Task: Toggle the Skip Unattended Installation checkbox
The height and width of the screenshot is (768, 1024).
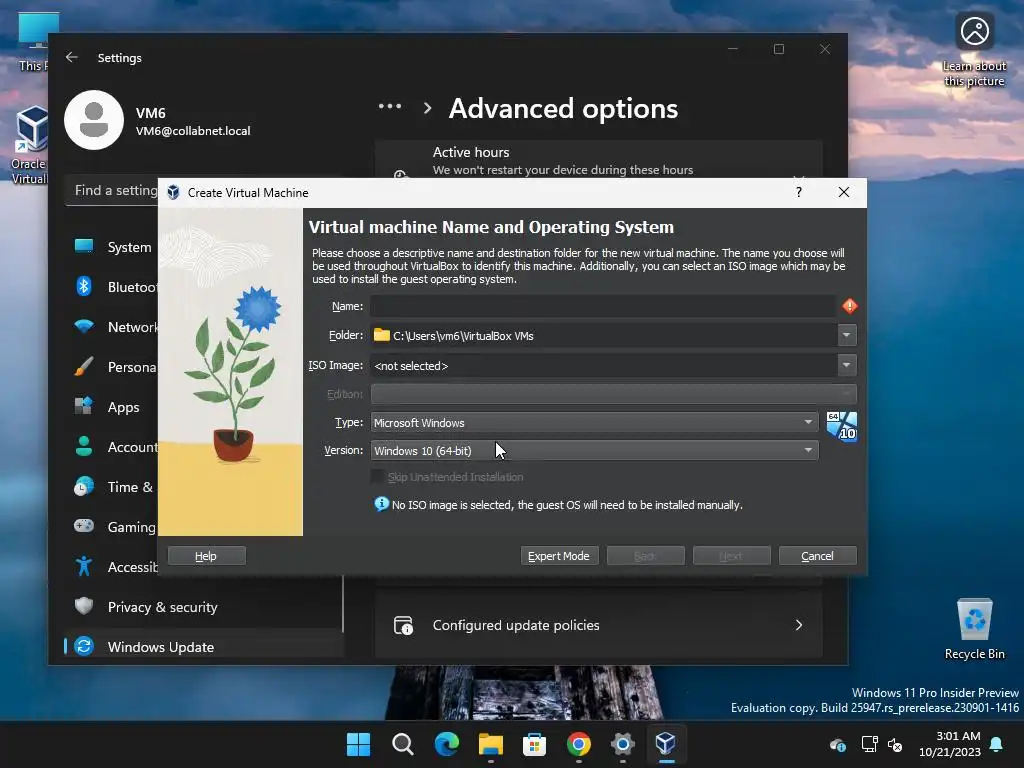Action: pyautogui.click(x=377, y=476)
